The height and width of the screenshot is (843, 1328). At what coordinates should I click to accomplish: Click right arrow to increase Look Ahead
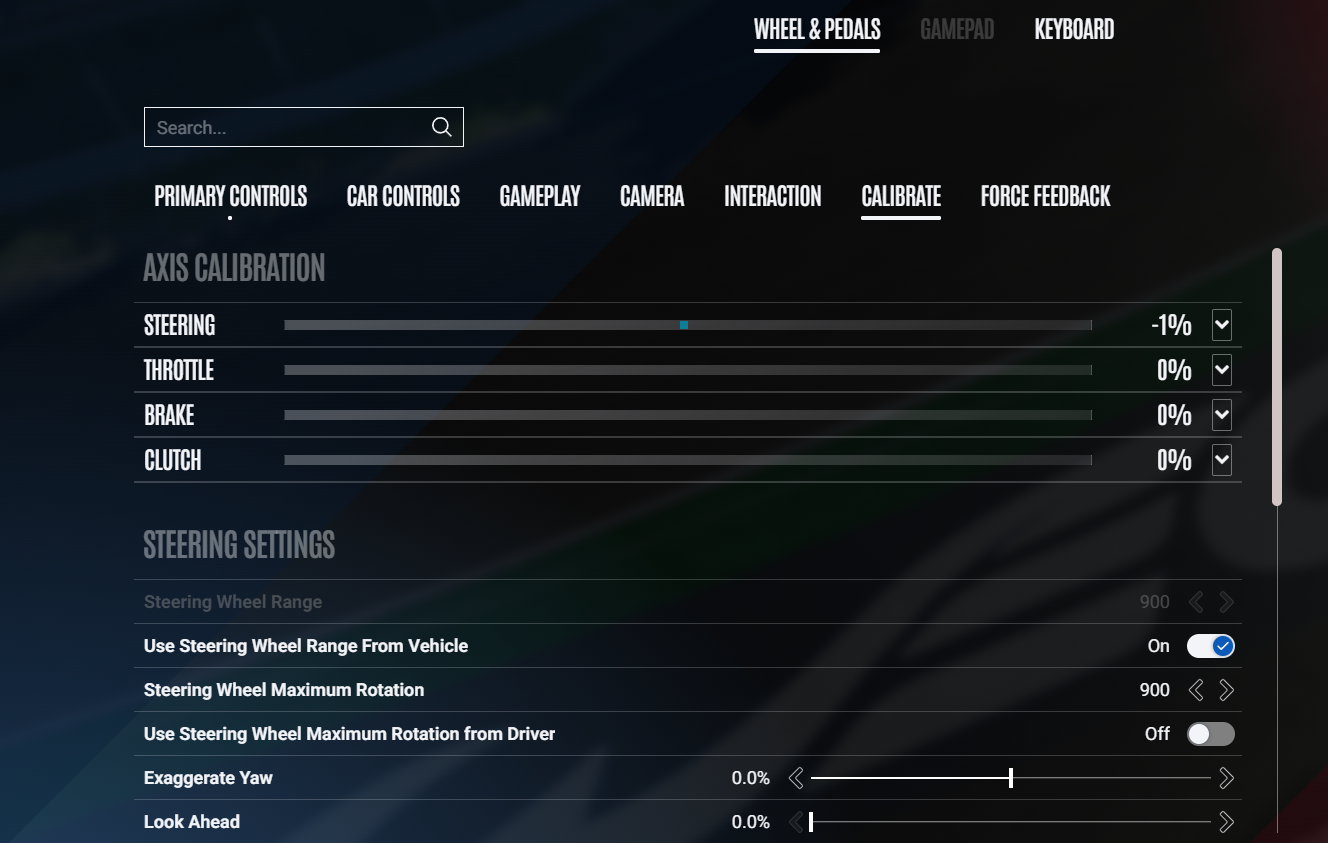[1226, 822]
